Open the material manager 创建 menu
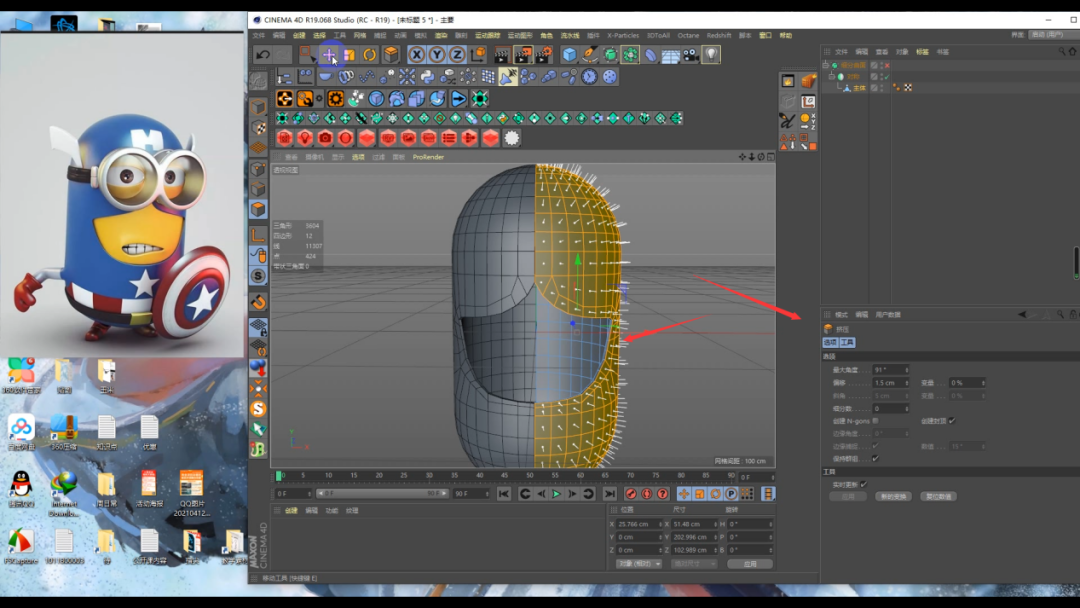 click(x=291, y=511)
